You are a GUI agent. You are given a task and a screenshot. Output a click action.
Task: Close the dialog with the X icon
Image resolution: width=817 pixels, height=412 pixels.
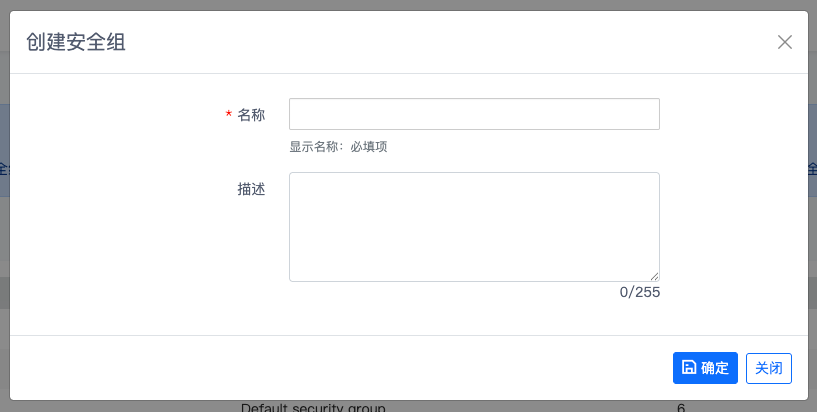[x=785, y=42]
